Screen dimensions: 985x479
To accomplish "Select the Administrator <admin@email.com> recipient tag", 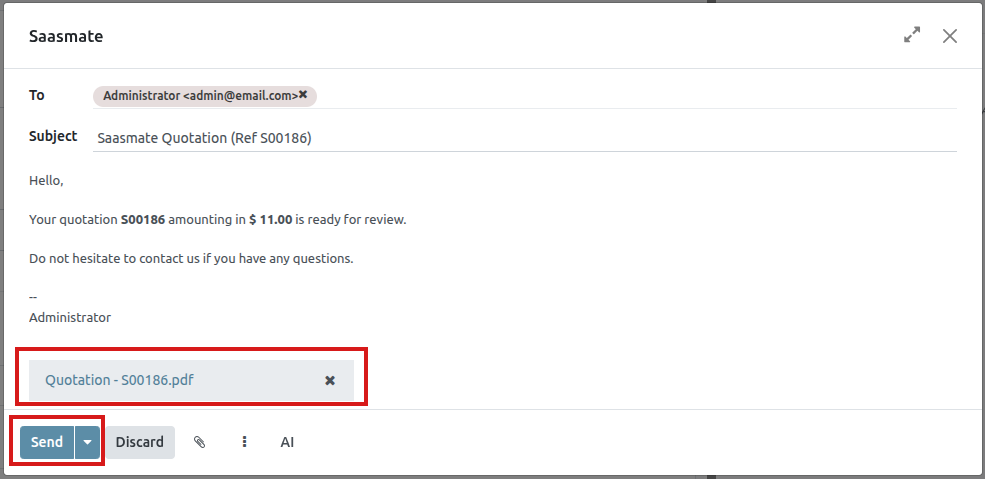I will pyautogui.click(x=198, y=96).
